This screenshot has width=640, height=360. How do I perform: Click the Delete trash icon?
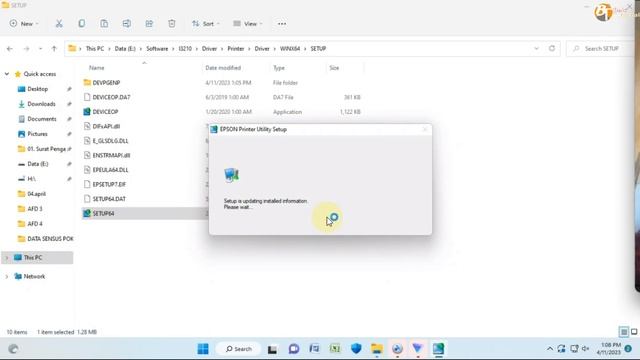(x=172, y=24)
